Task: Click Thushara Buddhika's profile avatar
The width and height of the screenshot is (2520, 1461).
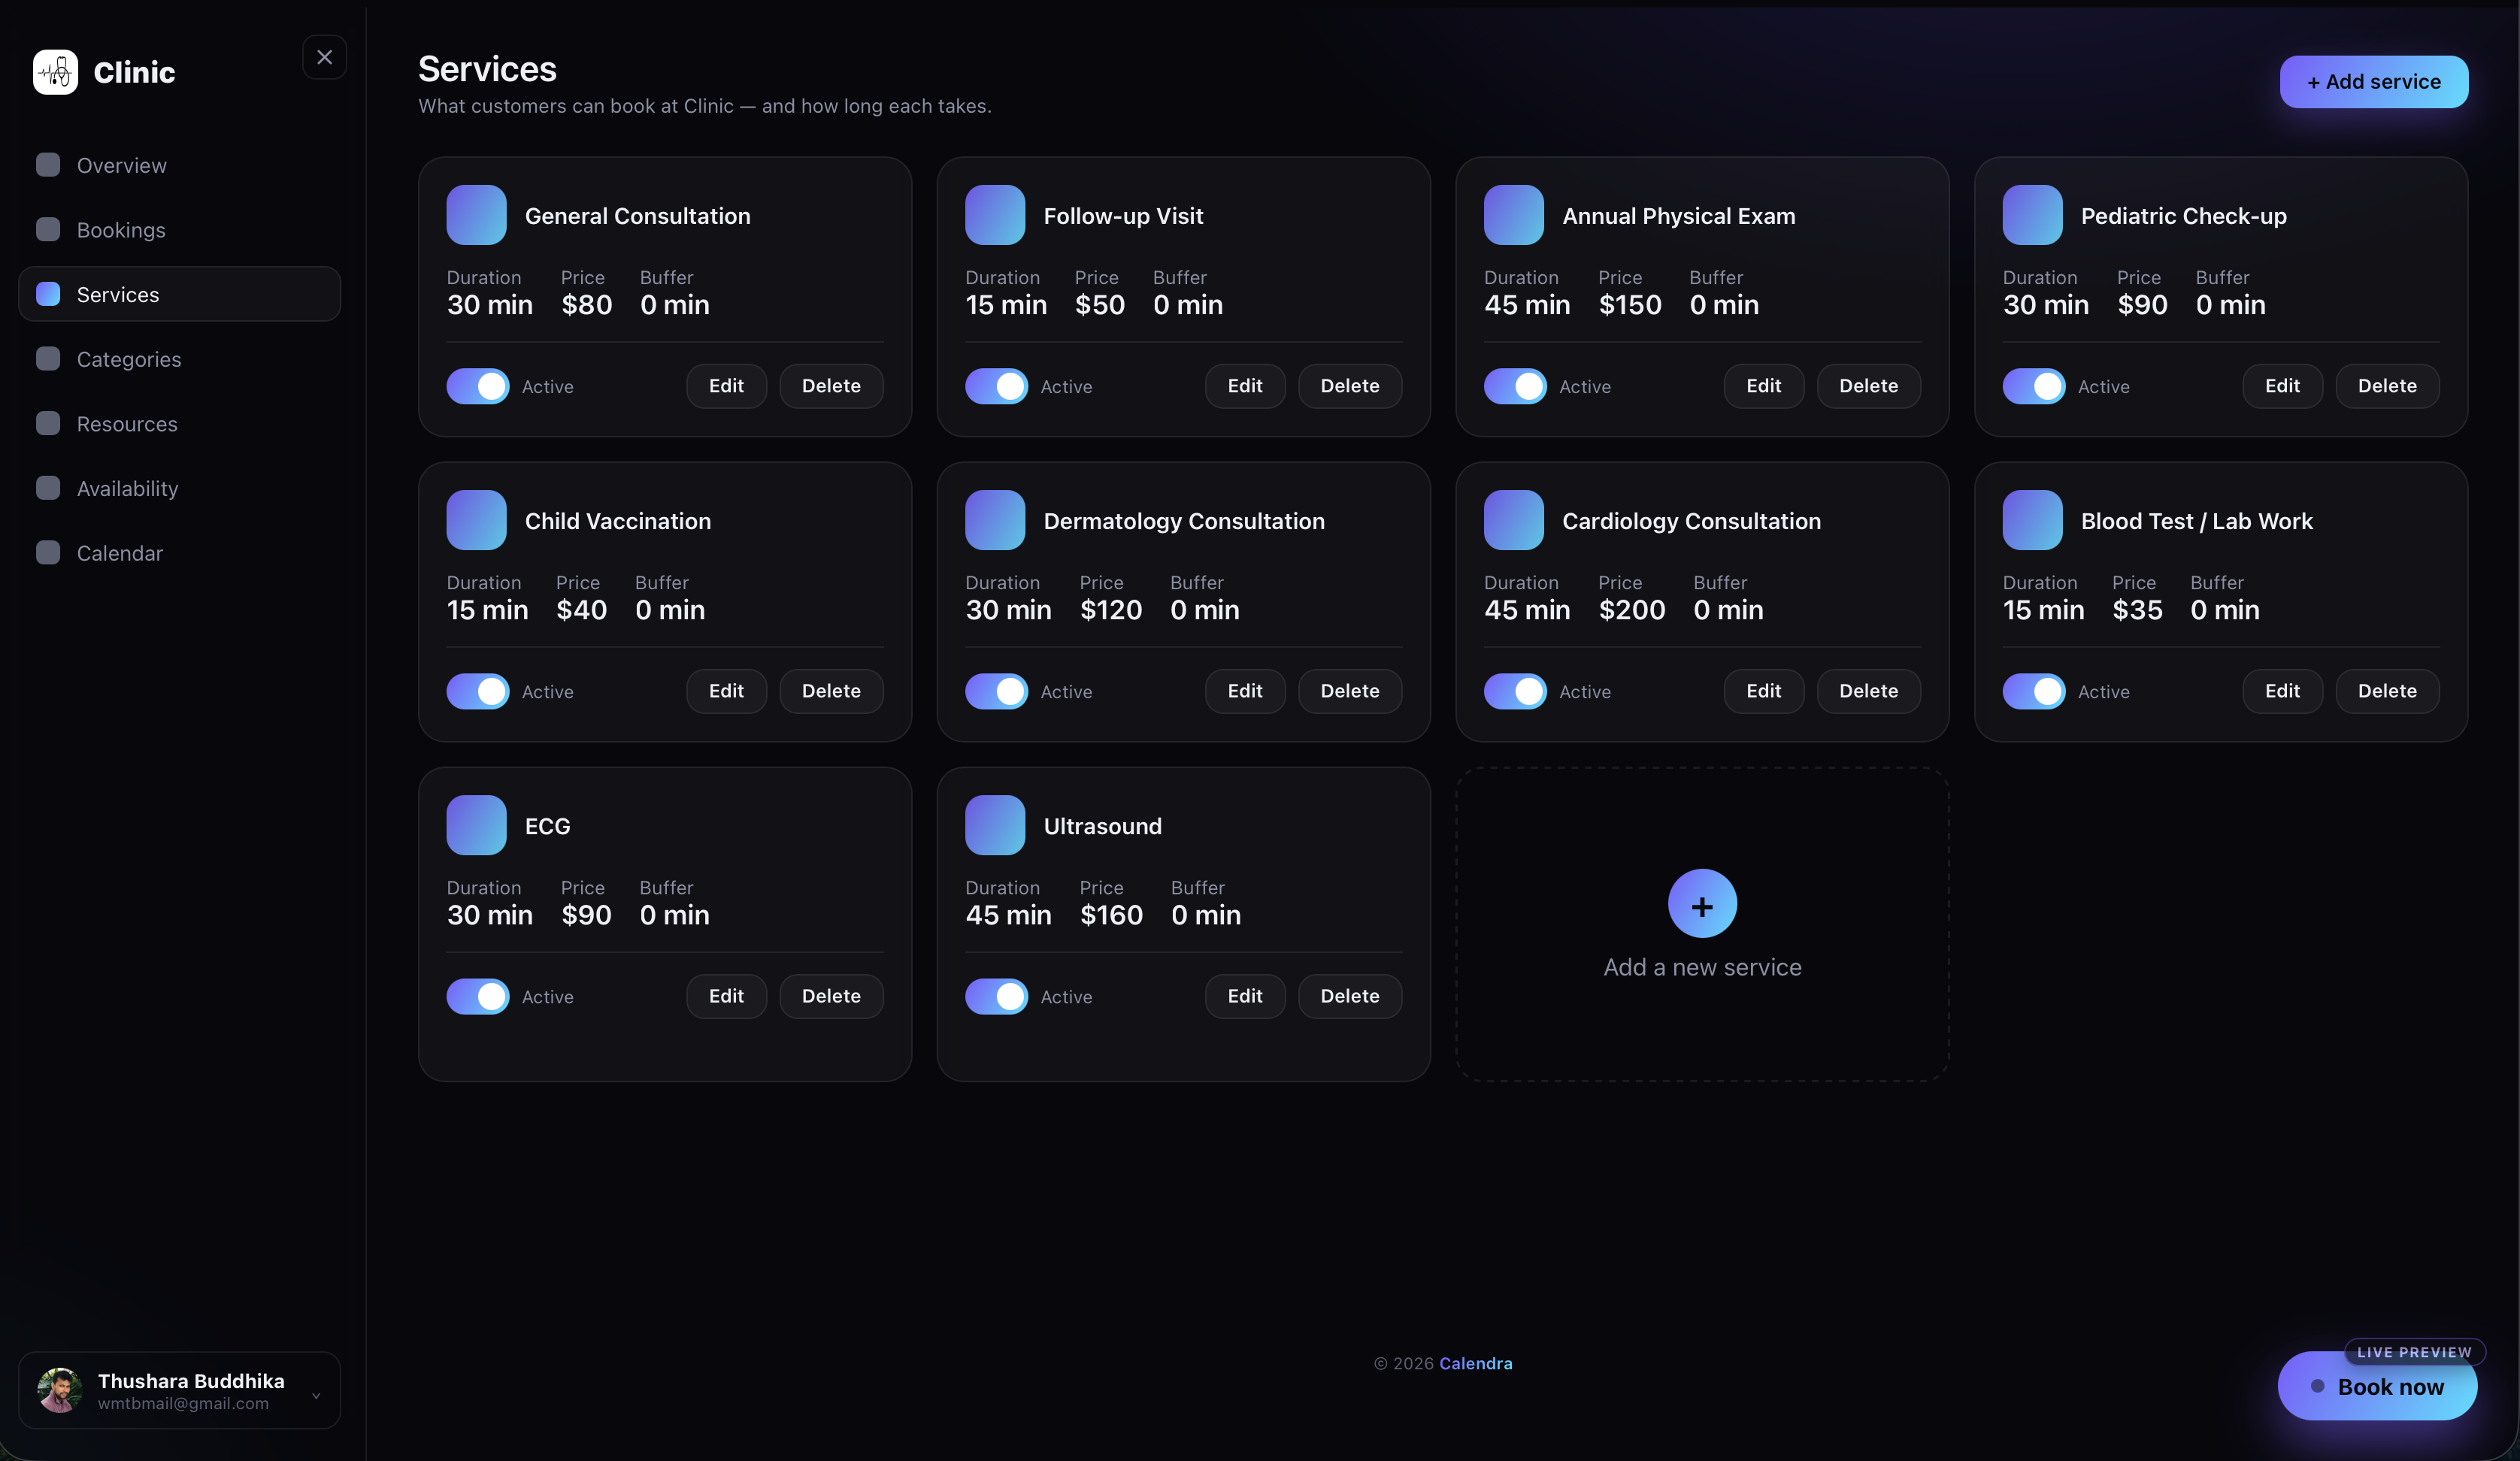Action: (60, 1390)
